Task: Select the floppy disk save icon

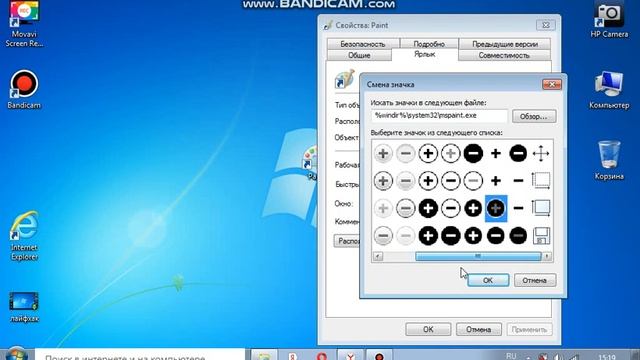Action: pos(541,236)
